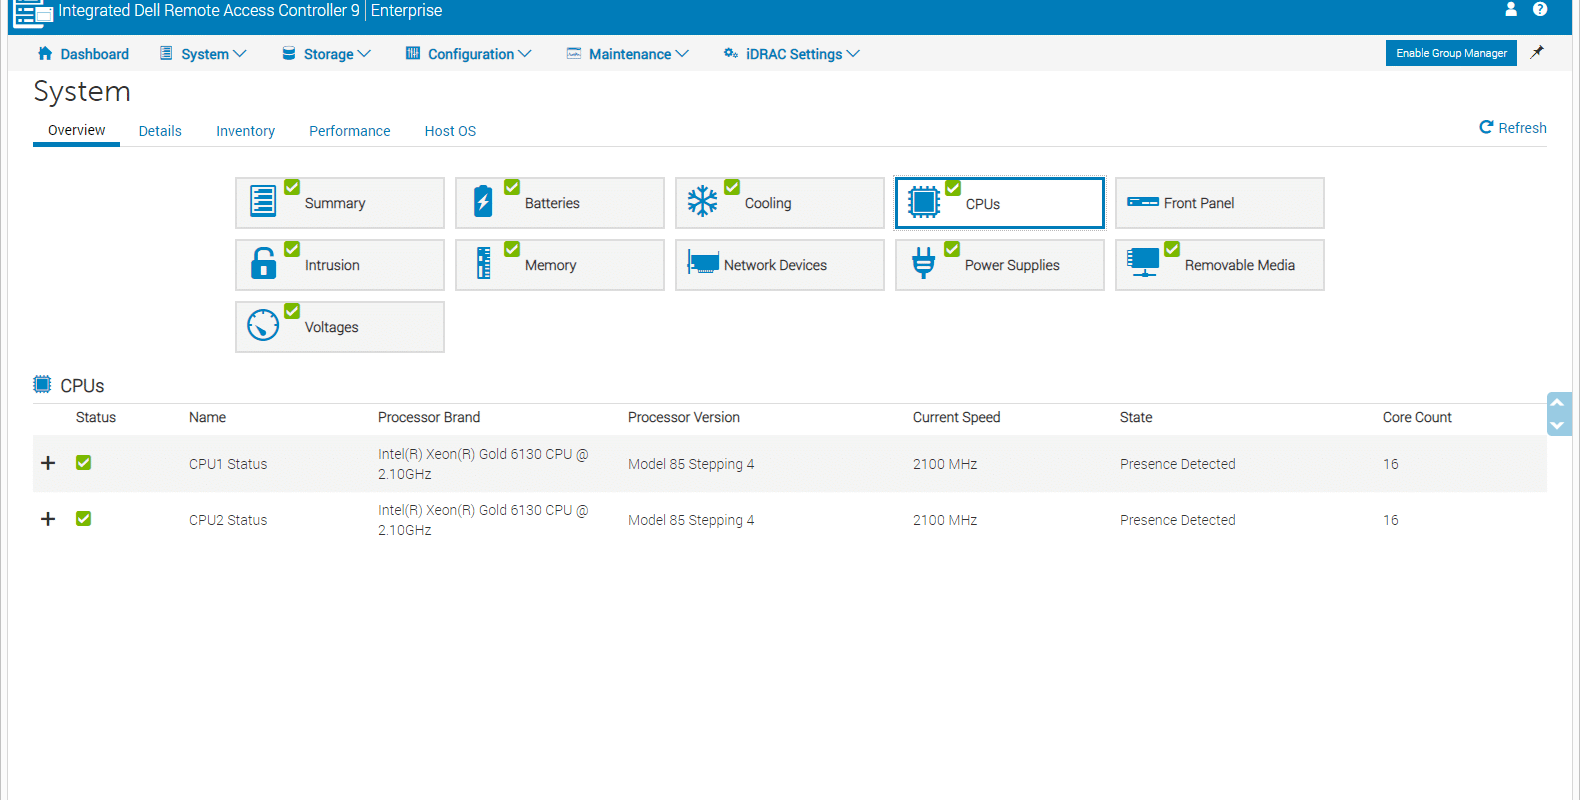Viewport: 1580px width, 800px height.
Task: Click the State column header
Action: [x=1136, y=417]
